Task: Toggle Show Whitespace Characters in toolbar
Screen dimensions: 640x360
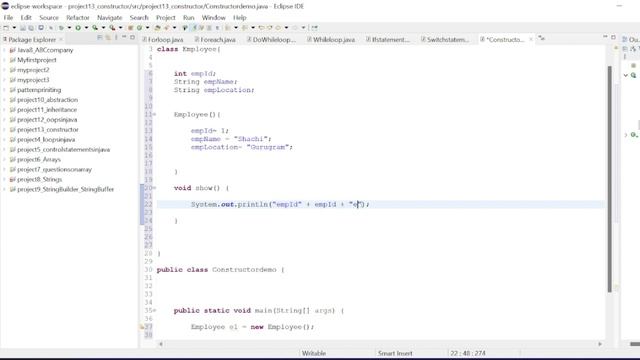Action: tap(217, 28)
